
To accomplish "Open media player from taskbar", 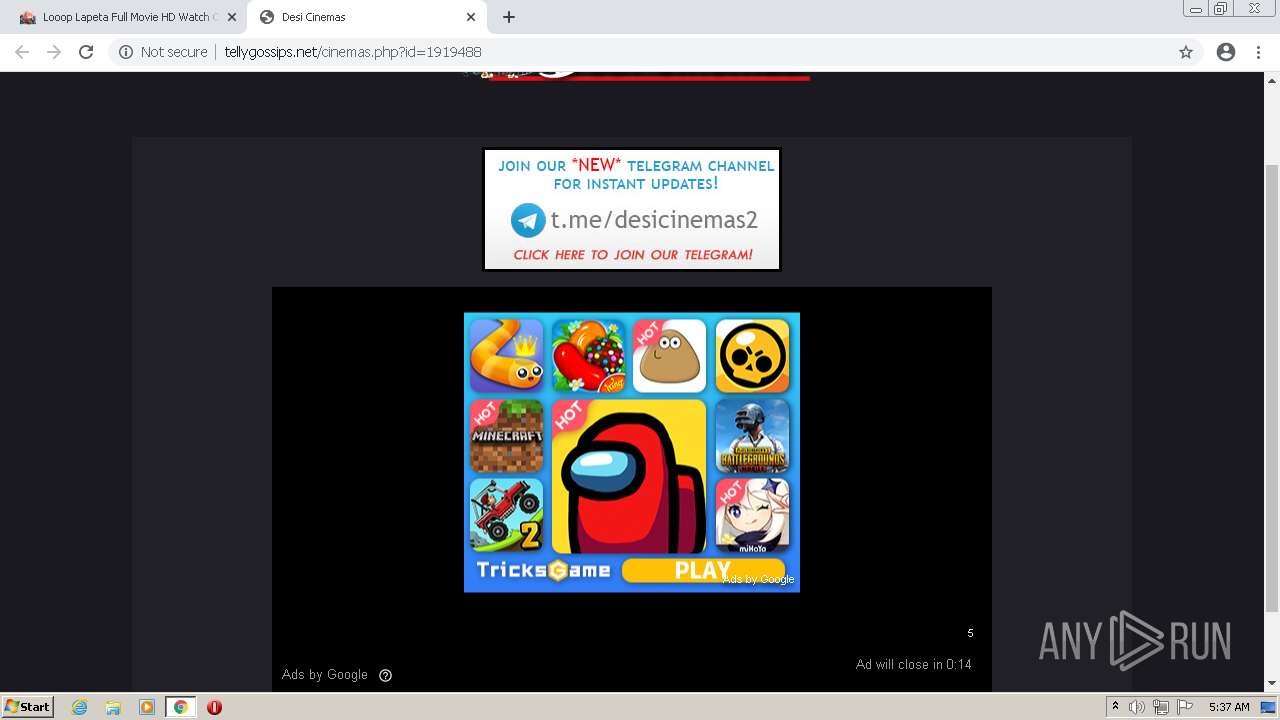I will (147, 707).
